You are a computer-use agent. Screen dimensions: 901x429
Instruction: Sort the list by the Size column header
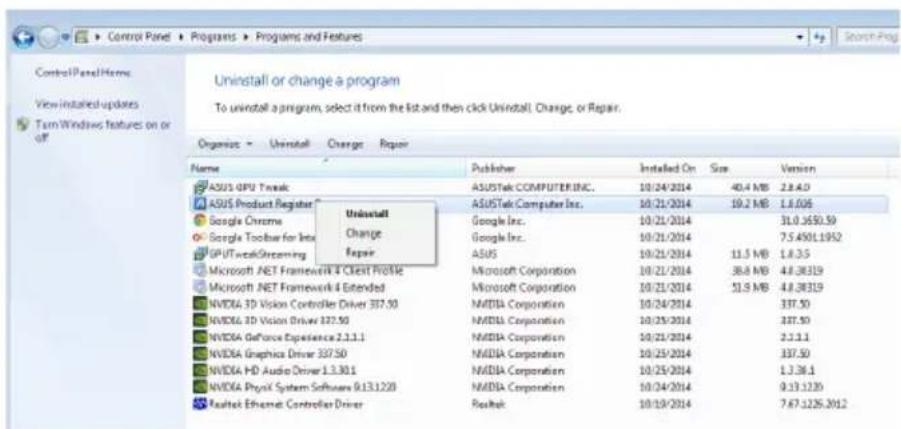[741, 169]
